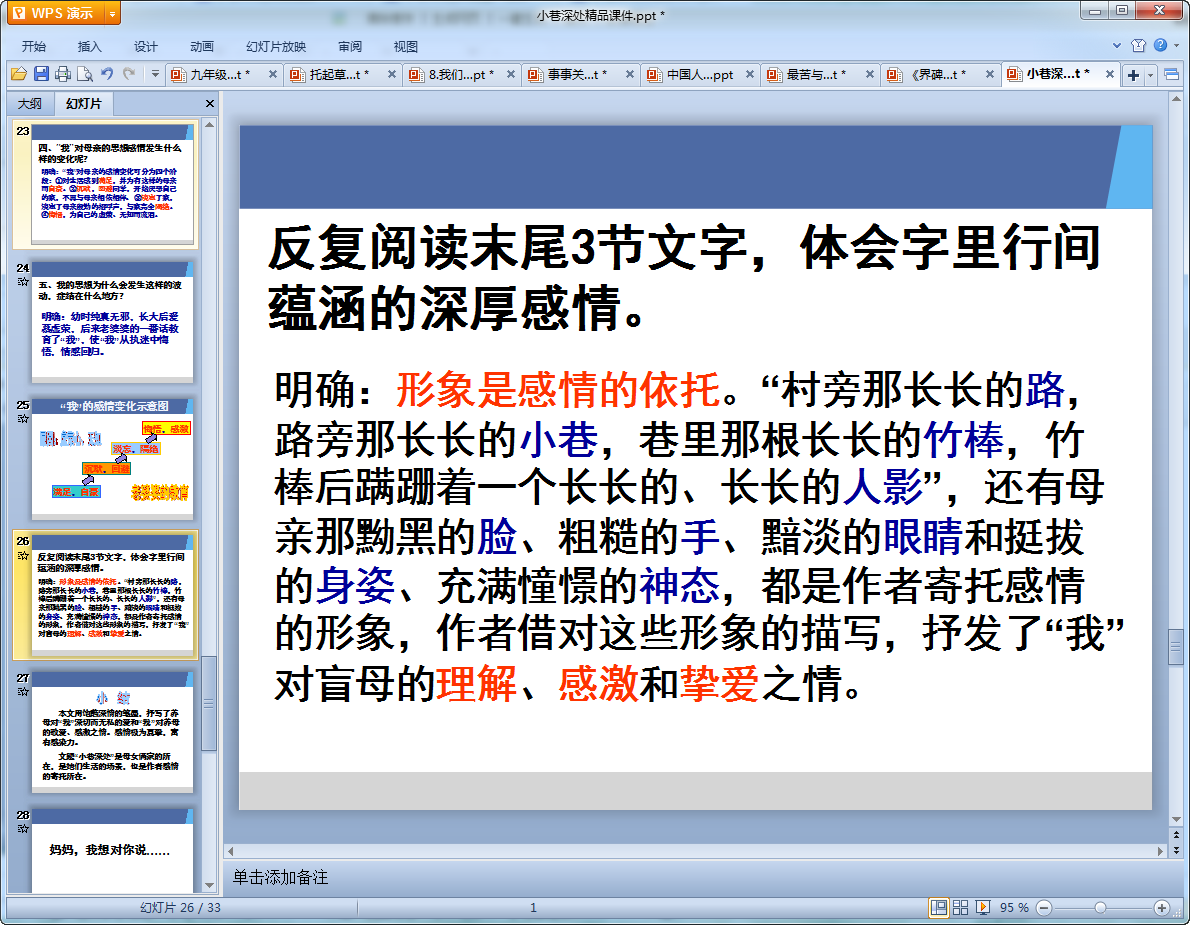The height and width of the screenshot is (925, 1190).
Task: Open the 视图 menu tab
Action: pos(406,46)
